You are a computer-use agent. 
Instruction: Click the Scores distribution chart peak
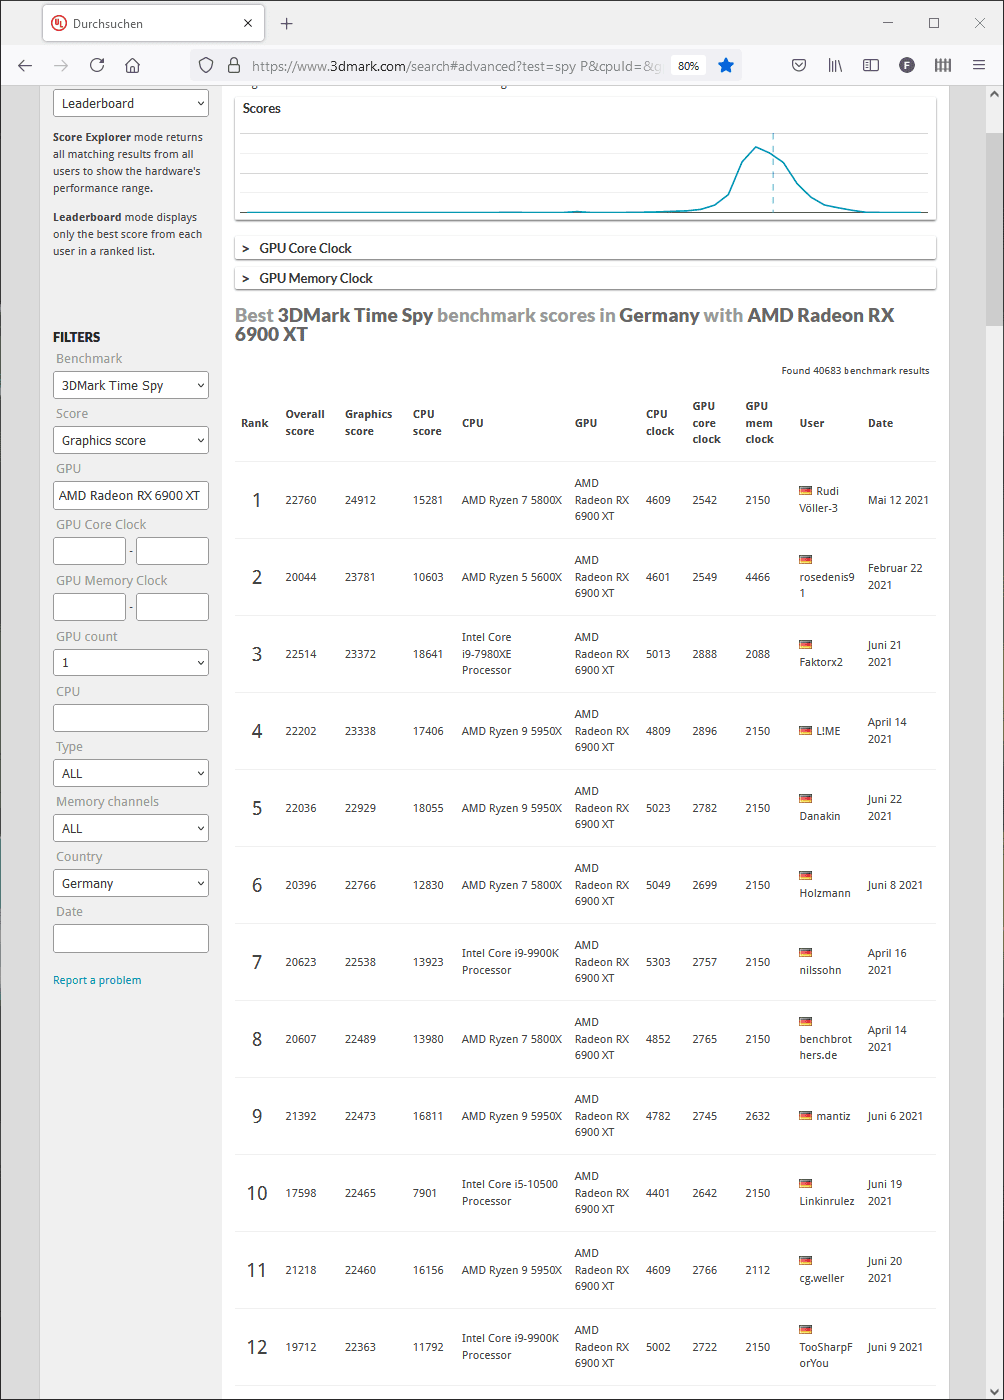[x=758, y=148]
